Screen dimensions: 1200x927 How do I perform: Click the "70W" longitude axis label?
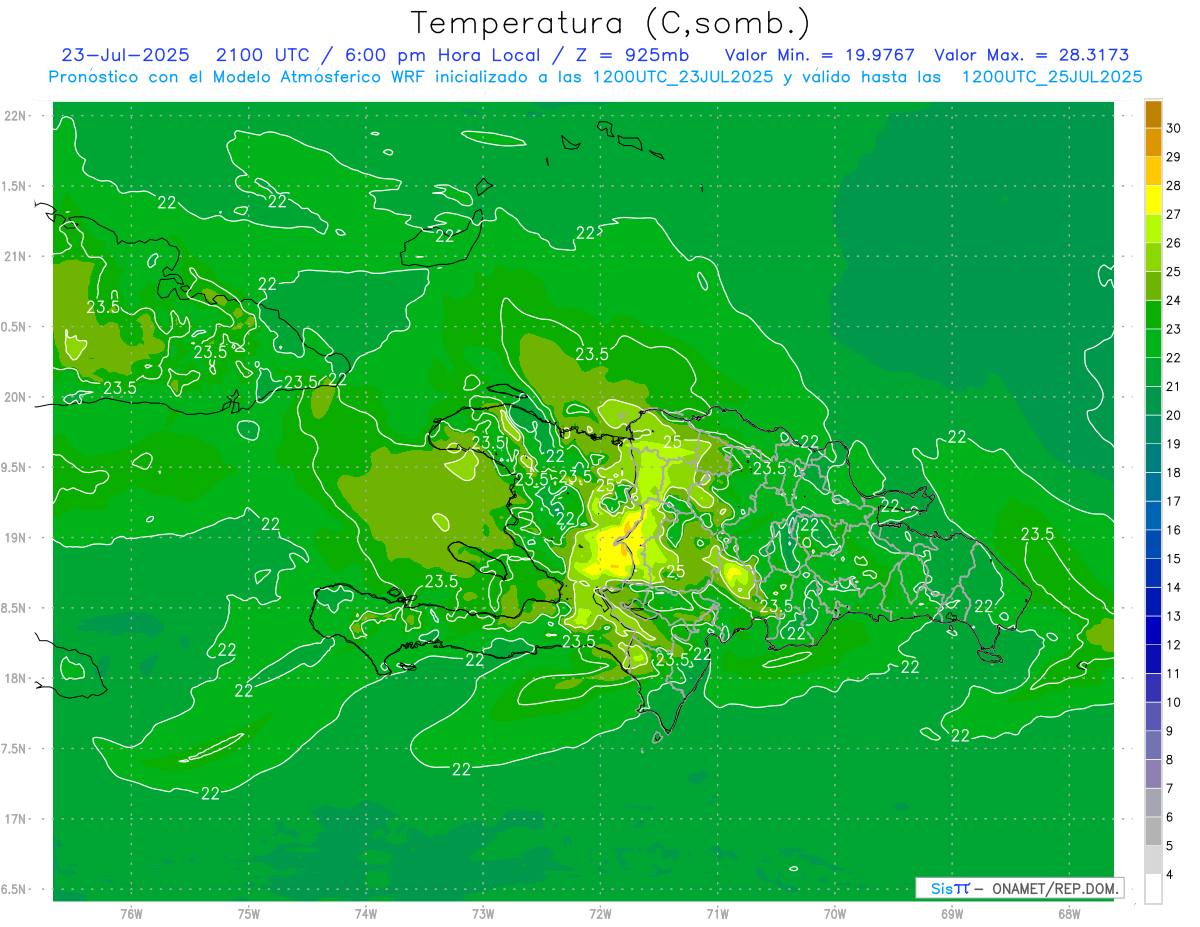(835, 913)
